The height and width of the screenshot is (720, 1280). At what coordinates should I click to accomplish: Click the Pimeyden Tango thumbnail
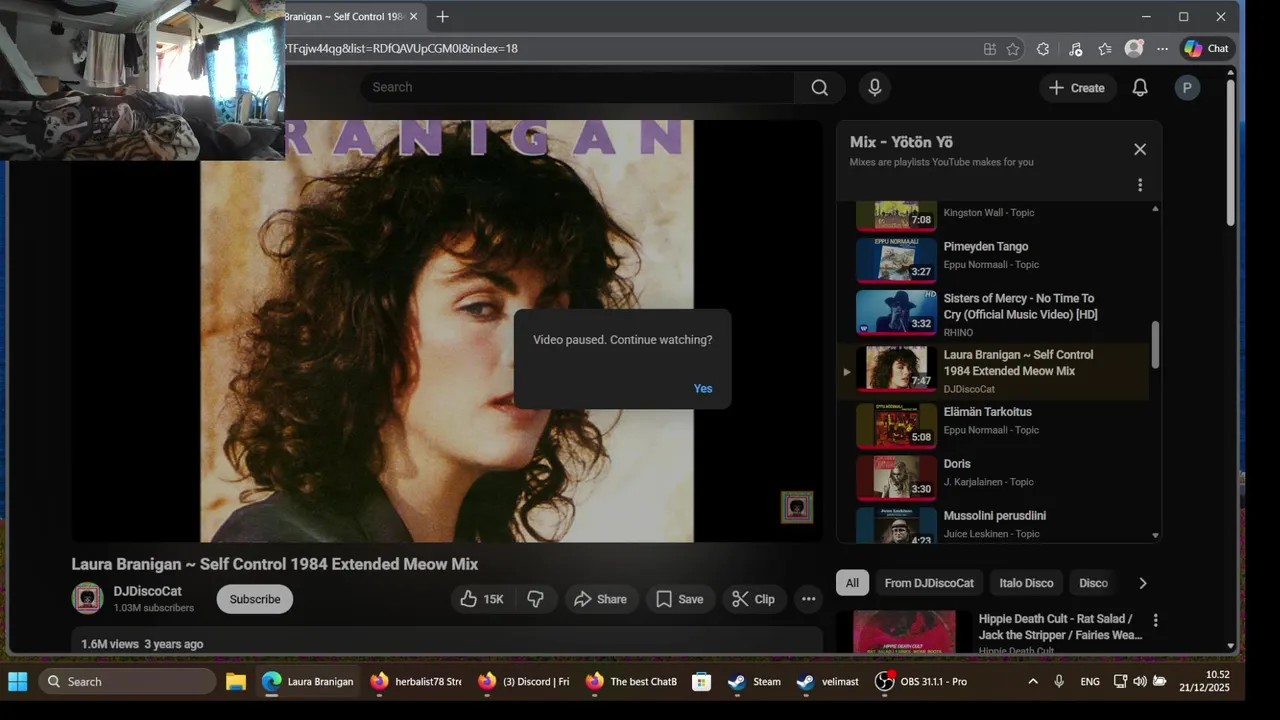[x=896, y=260]
